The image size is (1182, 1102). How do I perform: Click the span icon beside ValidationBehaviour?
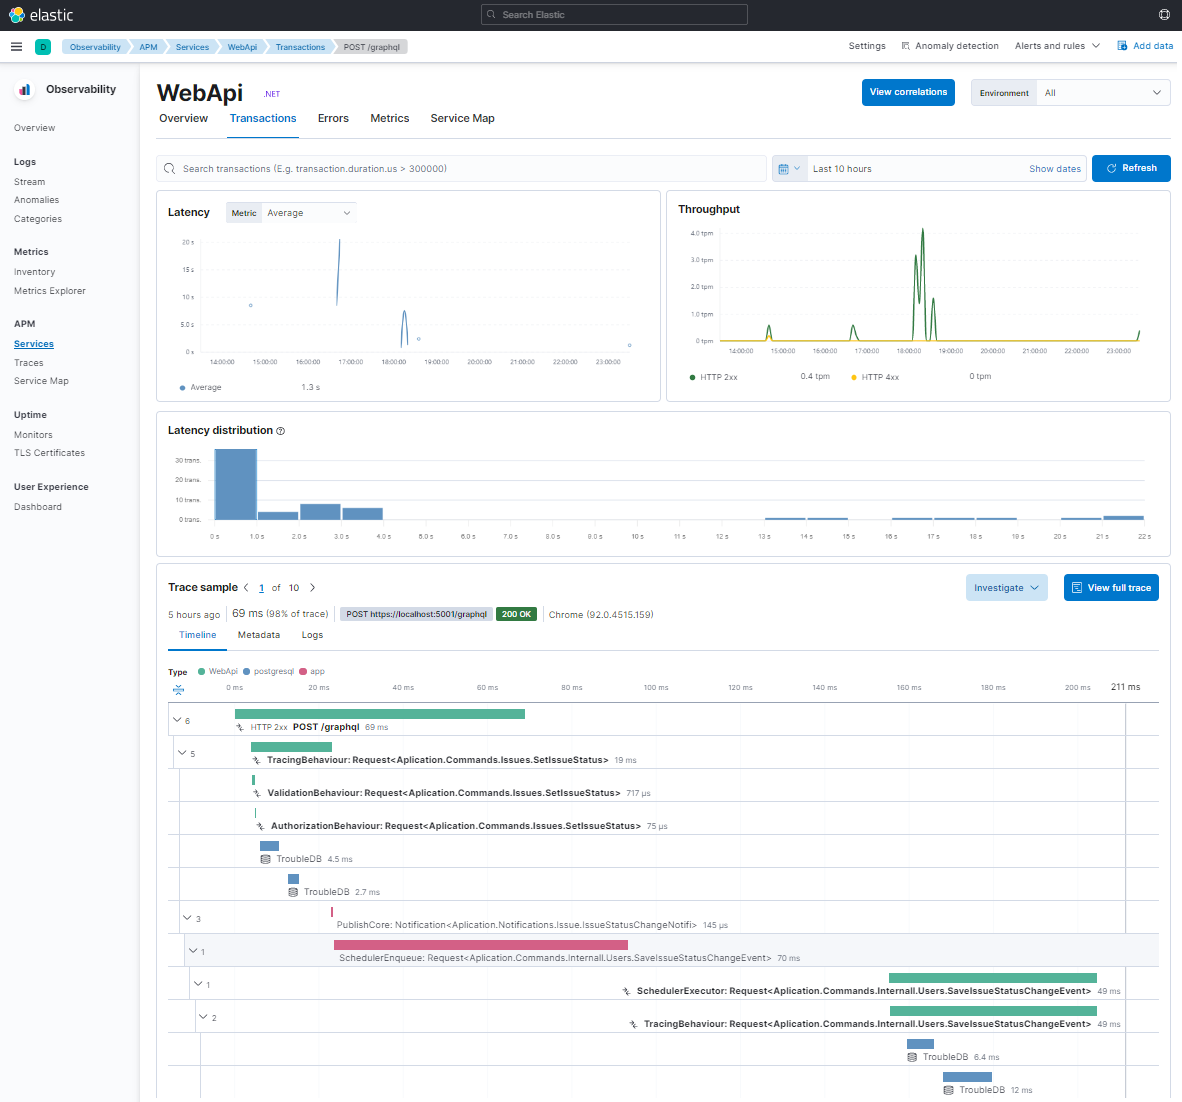pos(257,793)
